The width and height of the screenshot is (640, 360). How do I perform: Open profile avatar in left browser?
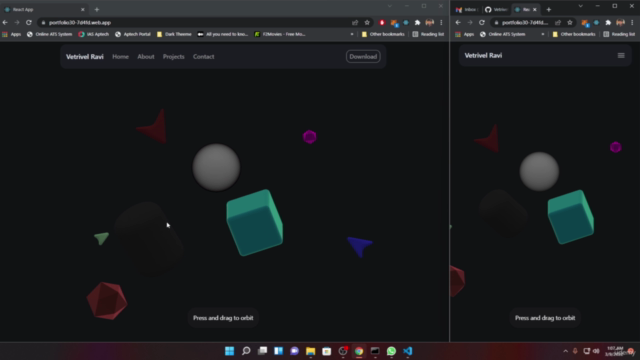[429, 22]
